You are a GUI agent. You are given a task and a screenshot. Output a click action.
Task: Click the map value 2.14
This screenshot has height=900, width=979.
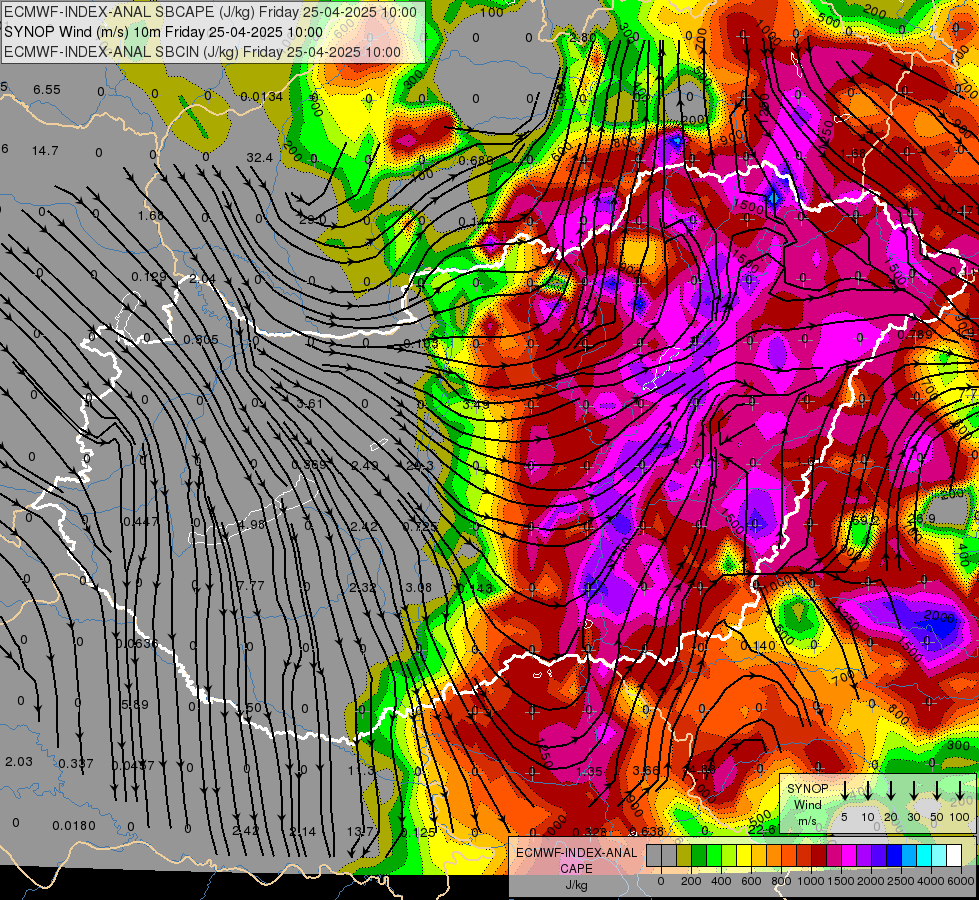tap(303, 831)
